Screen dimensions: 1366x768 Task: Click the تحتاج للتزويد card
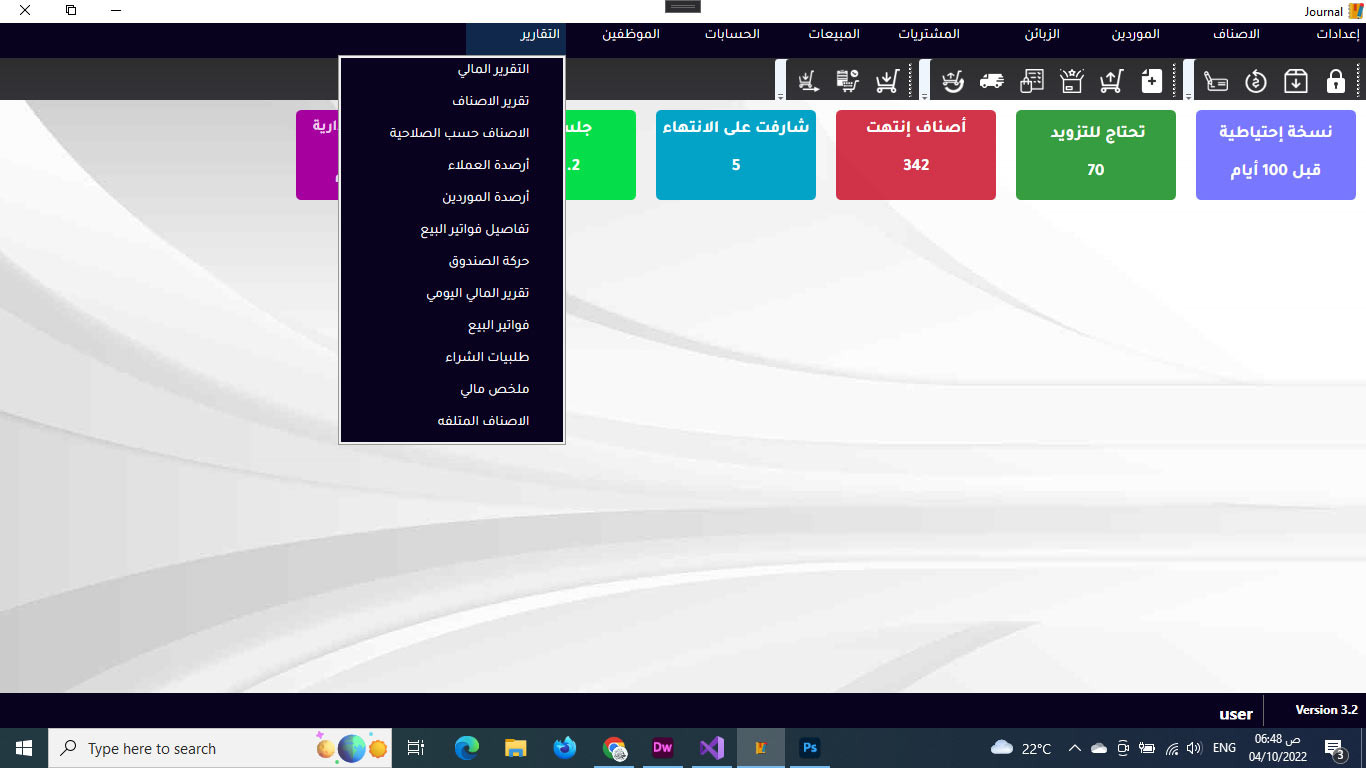pyautogui.click(x=1095, y=155)
